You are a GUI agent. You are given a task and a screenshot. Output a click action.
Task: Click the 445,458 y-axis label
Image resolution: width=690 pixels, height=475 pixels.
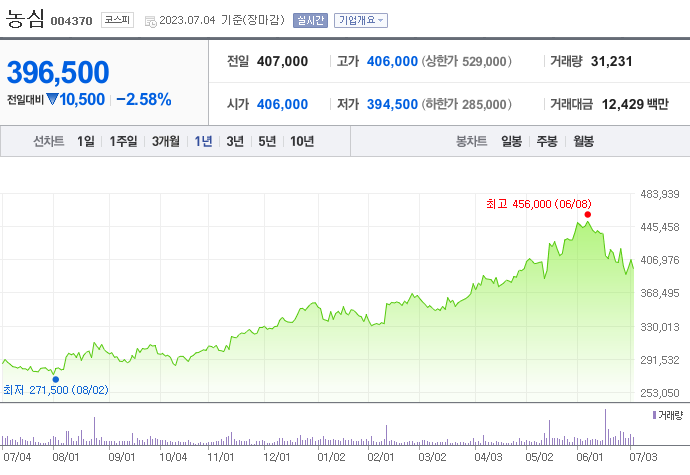click(x=660, y=227)
